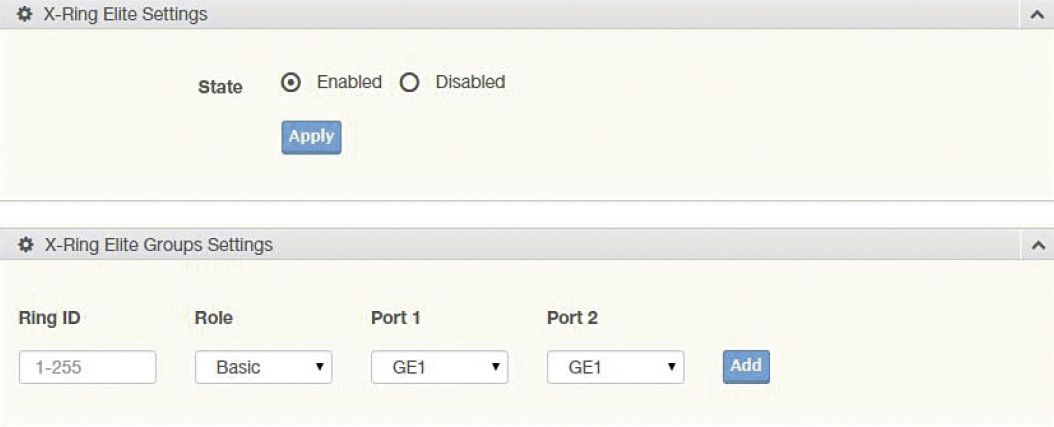1054x427 pixels.
Task: Click the Role dropdown arrow
Action: click(x=319, y=366)
